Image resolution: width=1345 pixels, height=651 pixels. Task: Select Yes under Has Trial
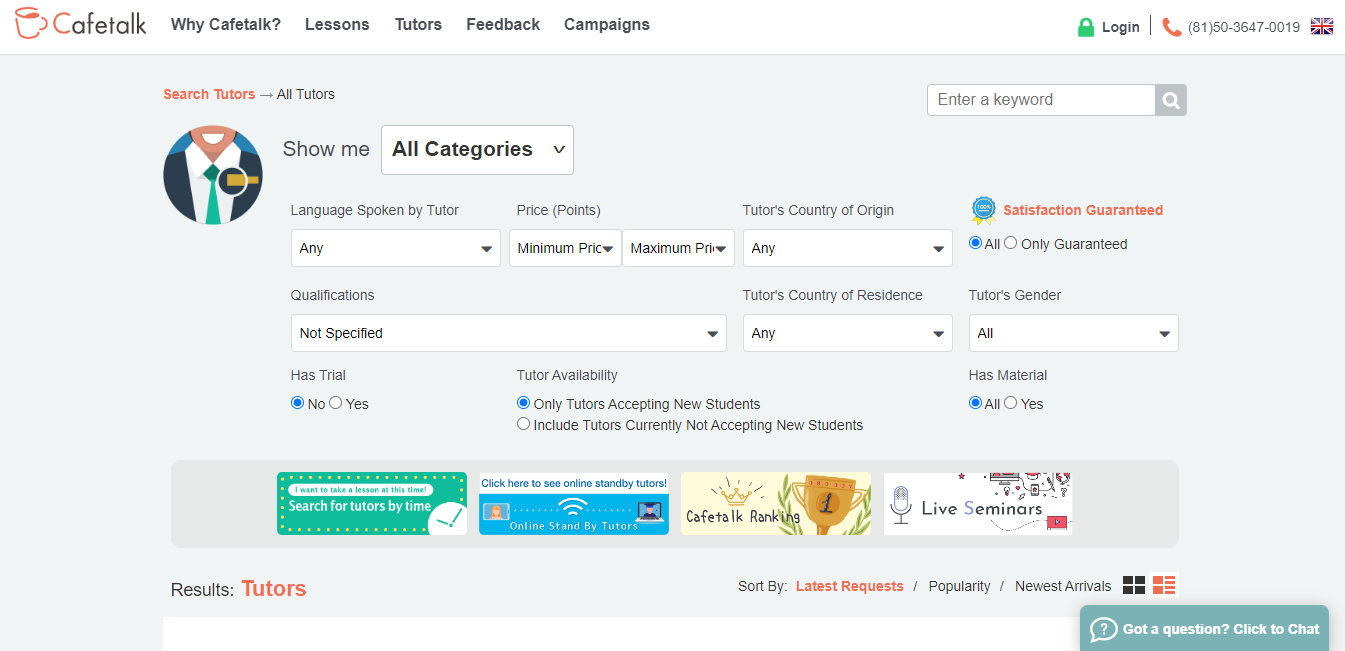tap(336, 403)
